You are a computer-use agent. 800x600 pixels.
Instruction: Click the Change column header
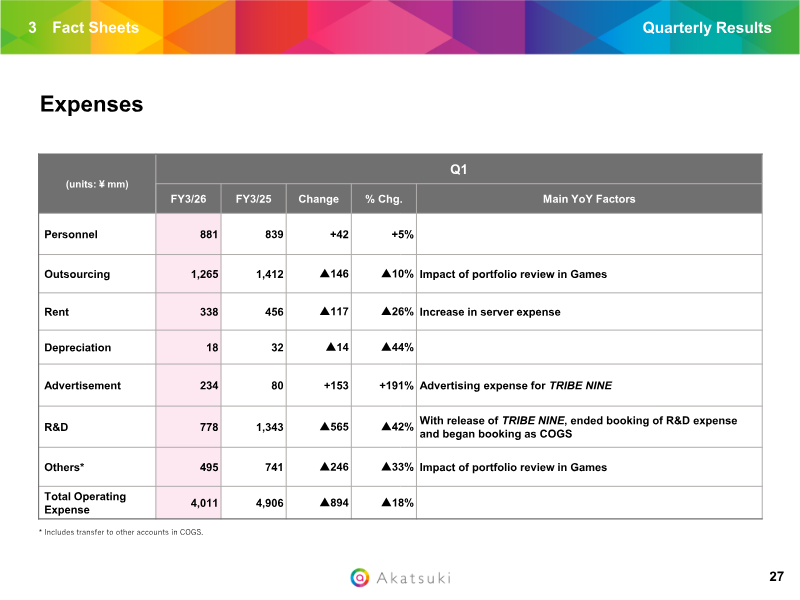pos(318,199)
